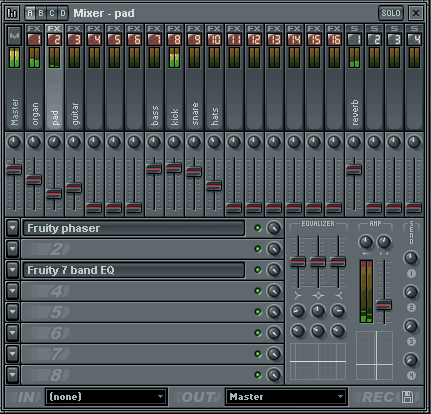The image size is (431, 414).
Task: Select FX track 1 organ
Action: pyautogui.click(x=34, y=77)
